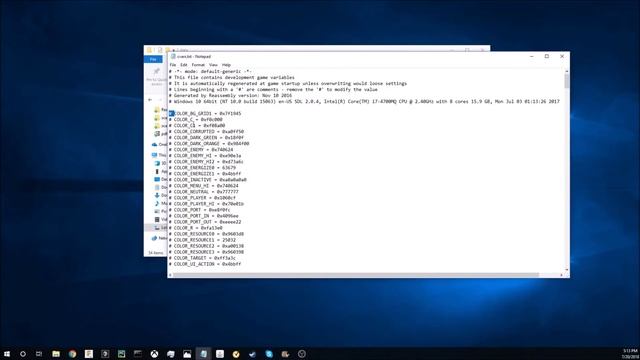The image size is (640, 360).
Task: Switch to active Notepad taskbar button
Action: click(x=203, y=354)
